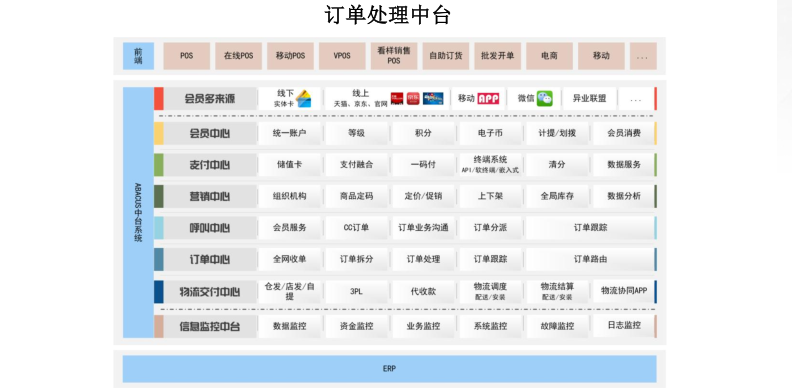Image resolution: width=792 pixels, height=389 pixels.
Task: Click the 数据服务 cell
Action: [x=624, y=165]
